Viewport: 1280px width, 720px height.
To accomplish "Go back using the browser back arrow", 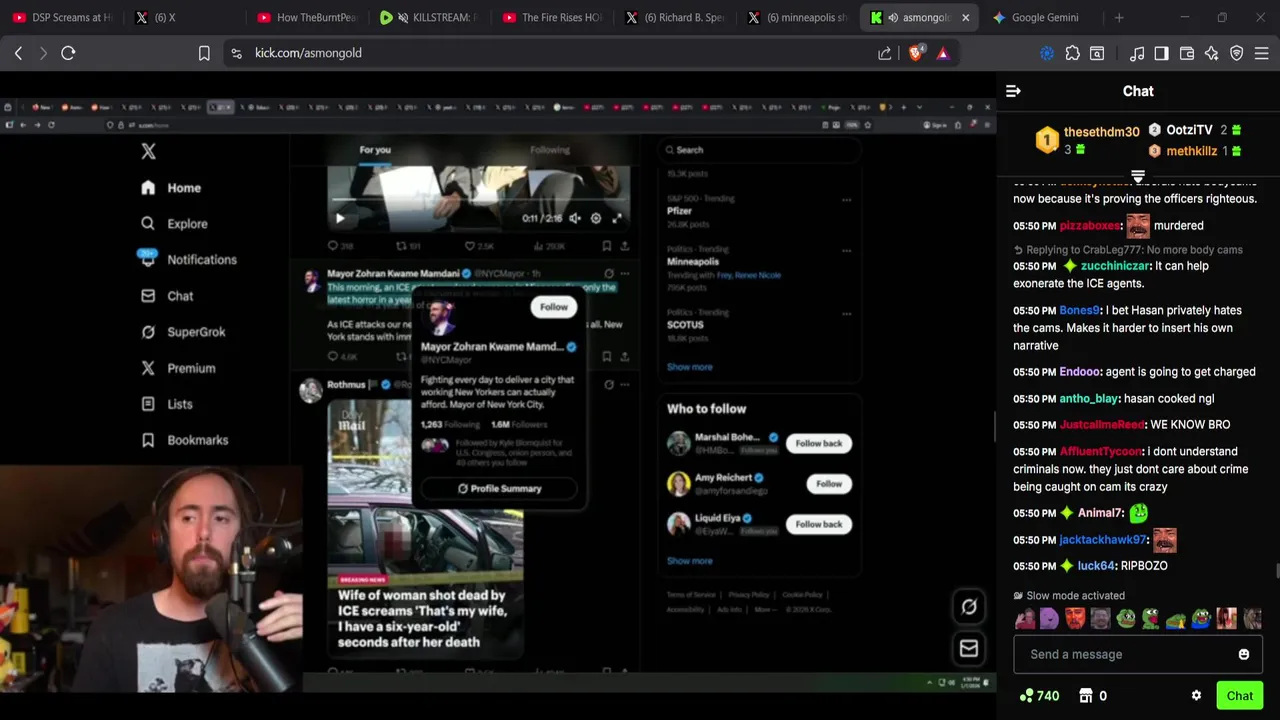I will pyautogui.click(x=18, y=53).
